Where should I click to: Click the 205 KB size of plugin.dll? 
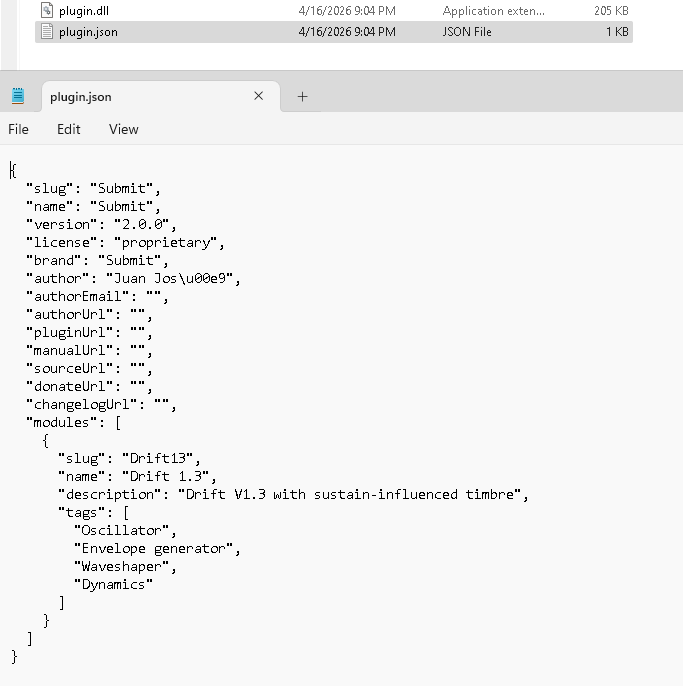tap(611, 10)
